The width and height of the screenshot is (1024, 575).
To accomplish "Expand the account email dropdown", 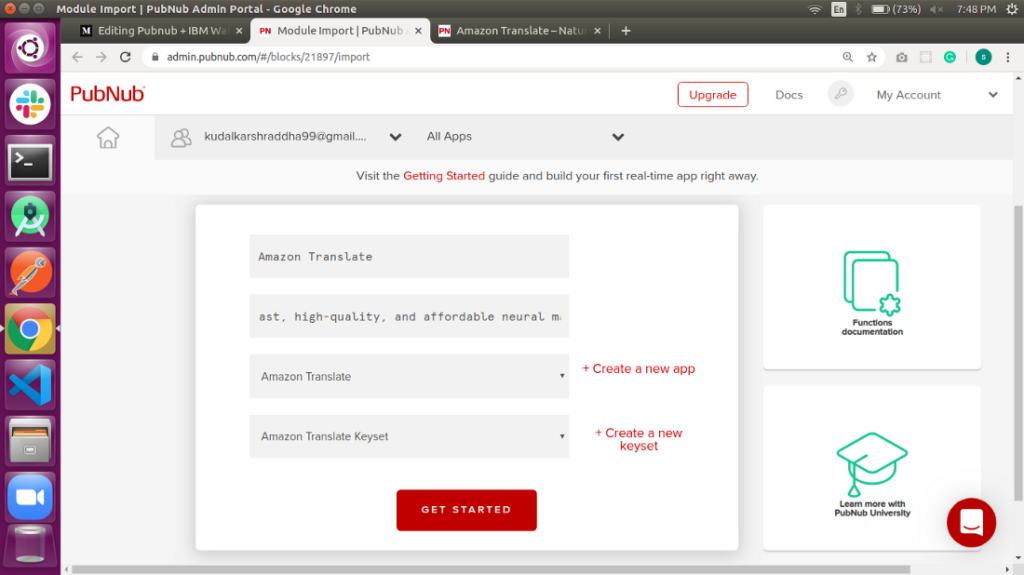I will click(x=395, y=137).
